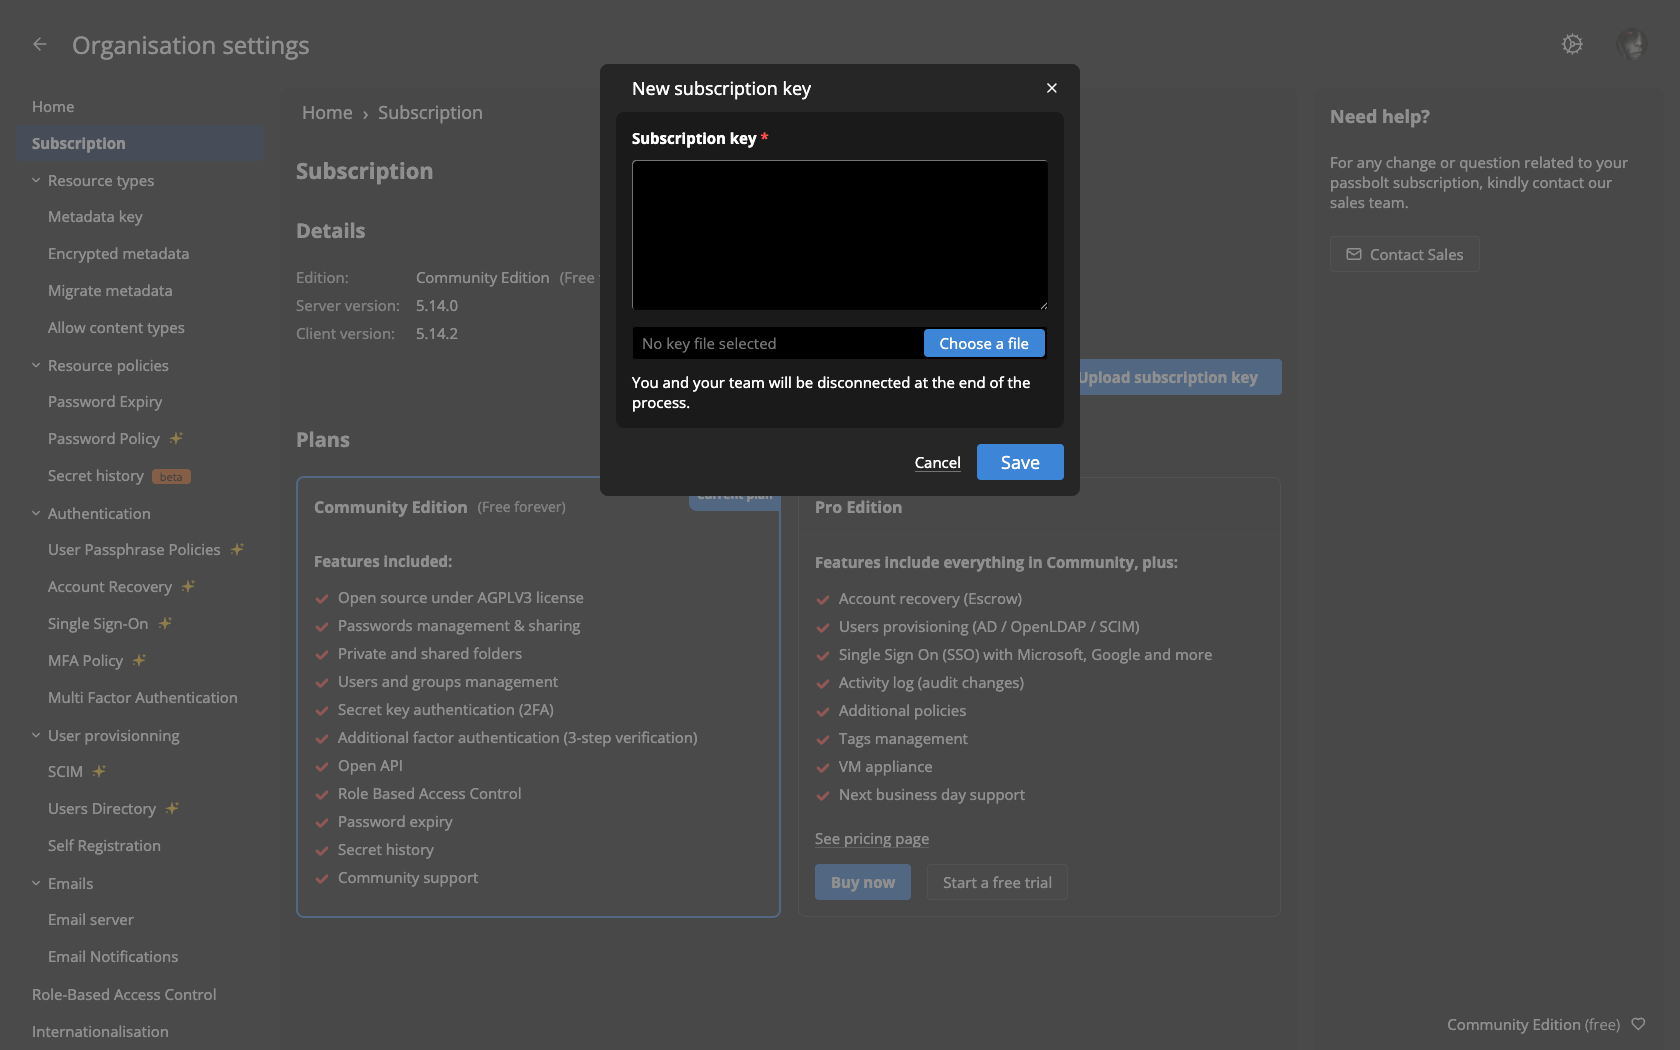The image size is (1680, 1050).
Task: Select Subscription in the sidebar
Action: point(140,143)
